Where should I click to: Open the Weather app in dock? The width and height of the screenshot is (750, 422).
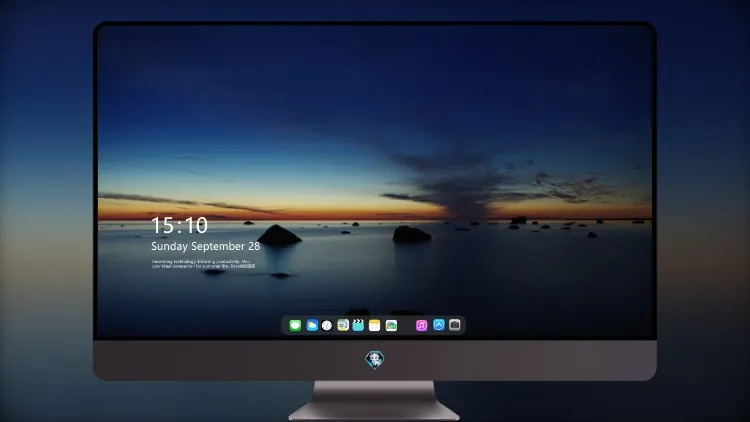click(x=312, y=325)
